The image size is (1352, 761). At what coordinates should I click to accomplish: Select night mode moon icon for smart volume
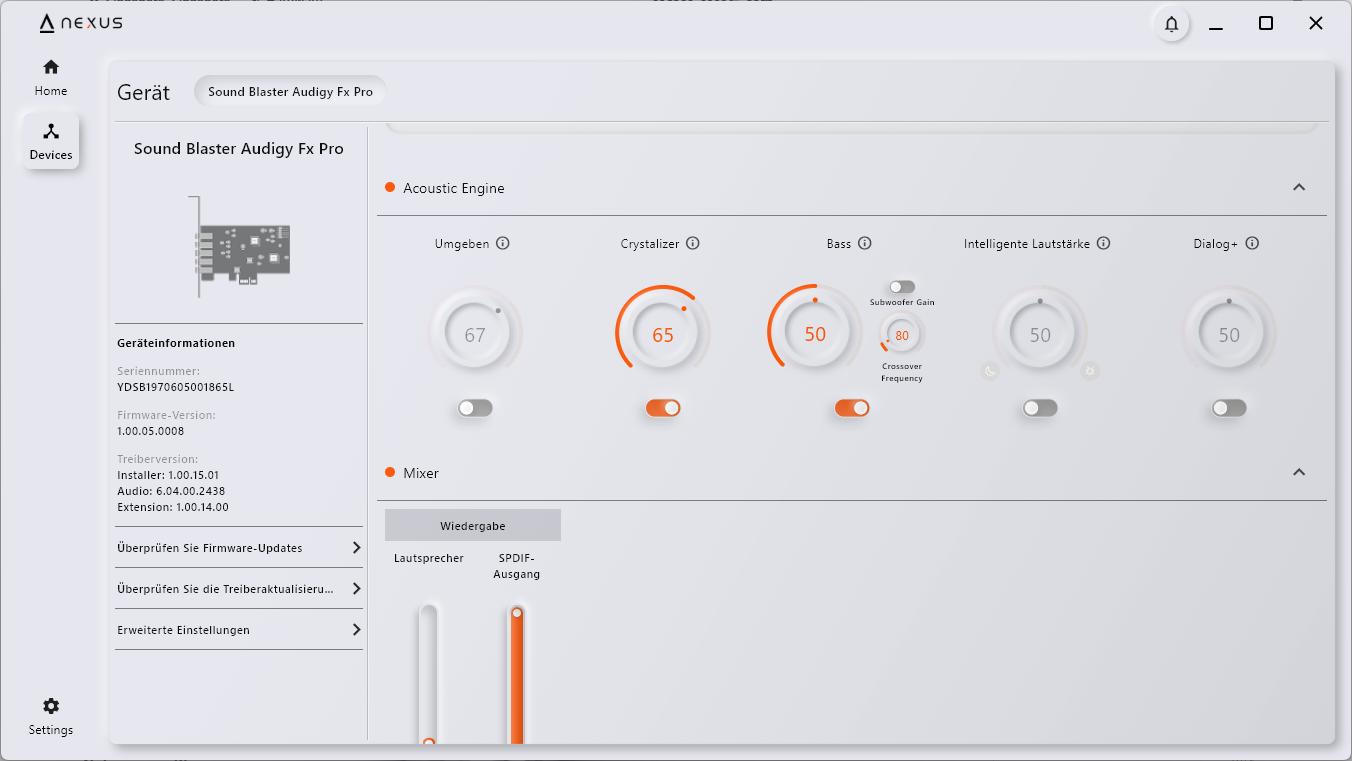(990, 371)
